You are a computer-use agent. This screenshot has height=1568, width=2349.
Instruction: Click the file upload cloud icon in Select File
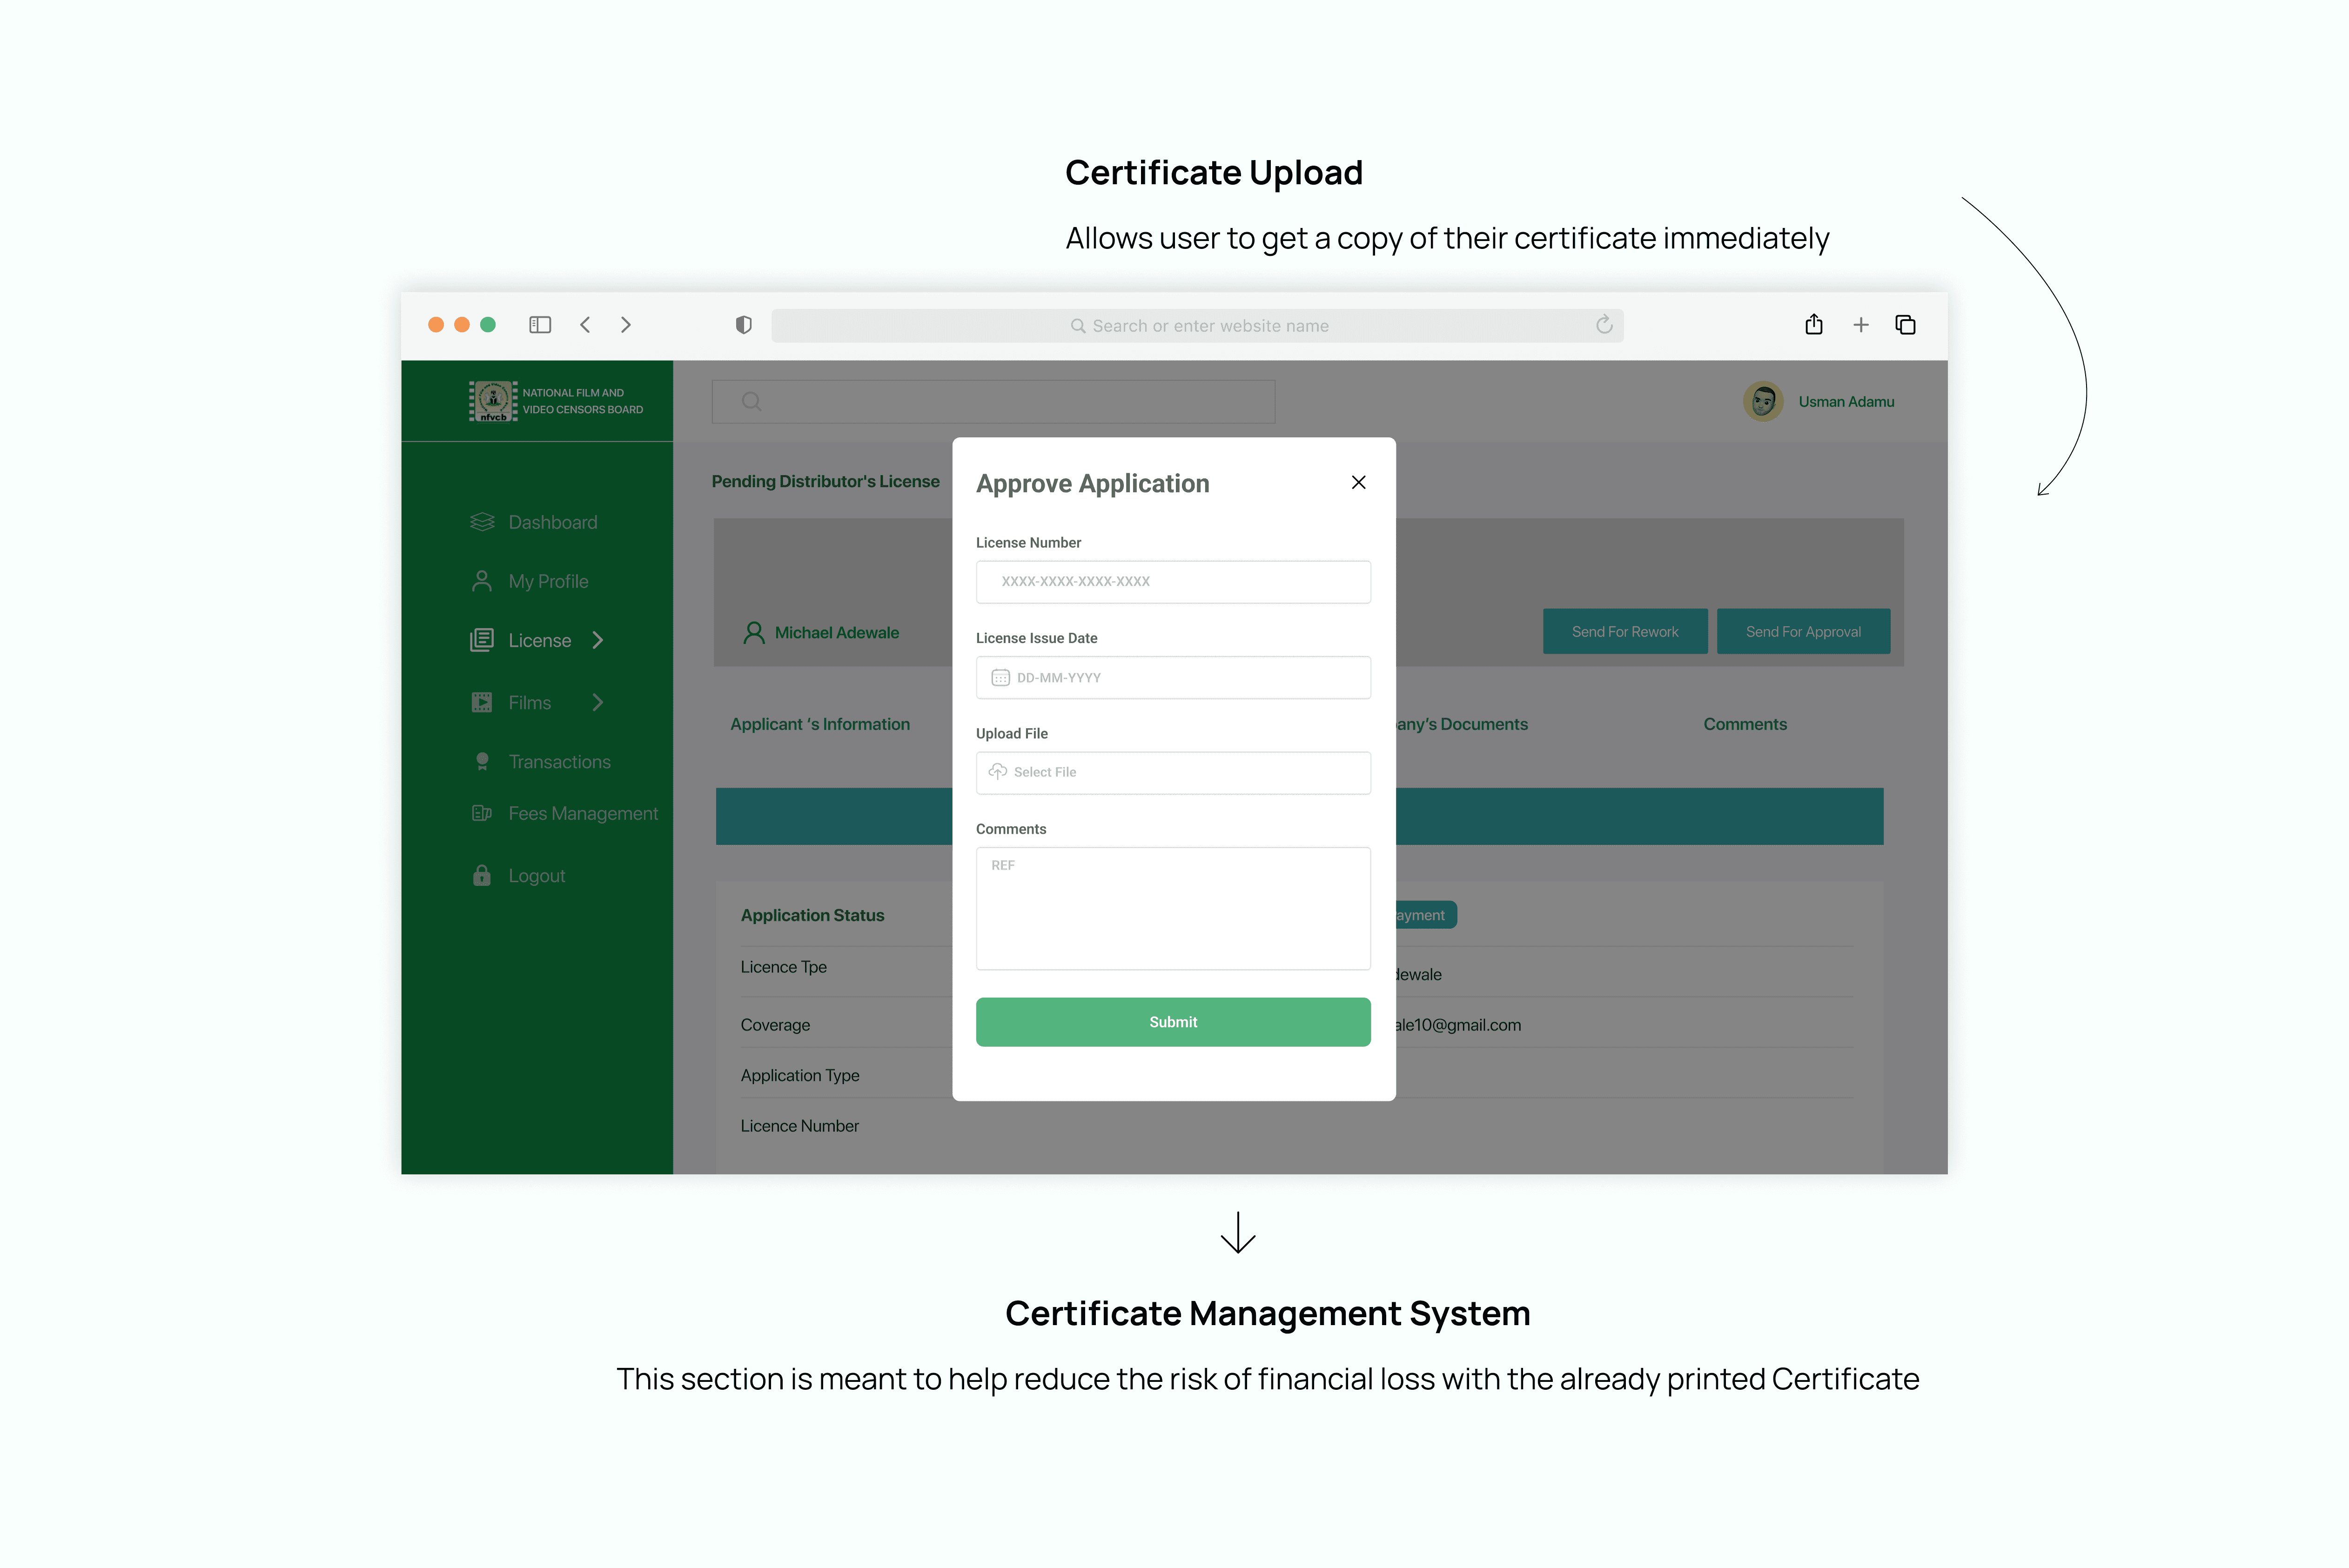[997, 772]
